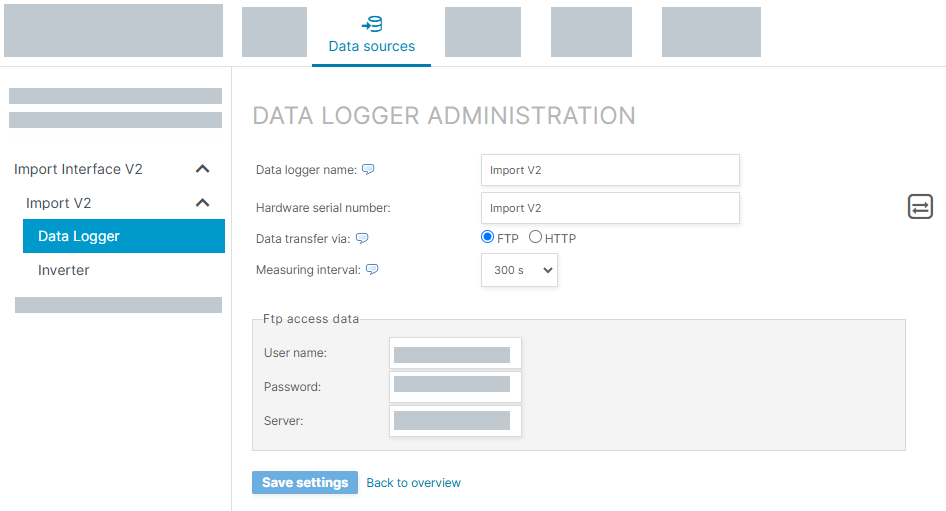This screenshot has height=511, width=946.
Task: Open the Inverter sidebar item
Action: (x=64, y=270)
